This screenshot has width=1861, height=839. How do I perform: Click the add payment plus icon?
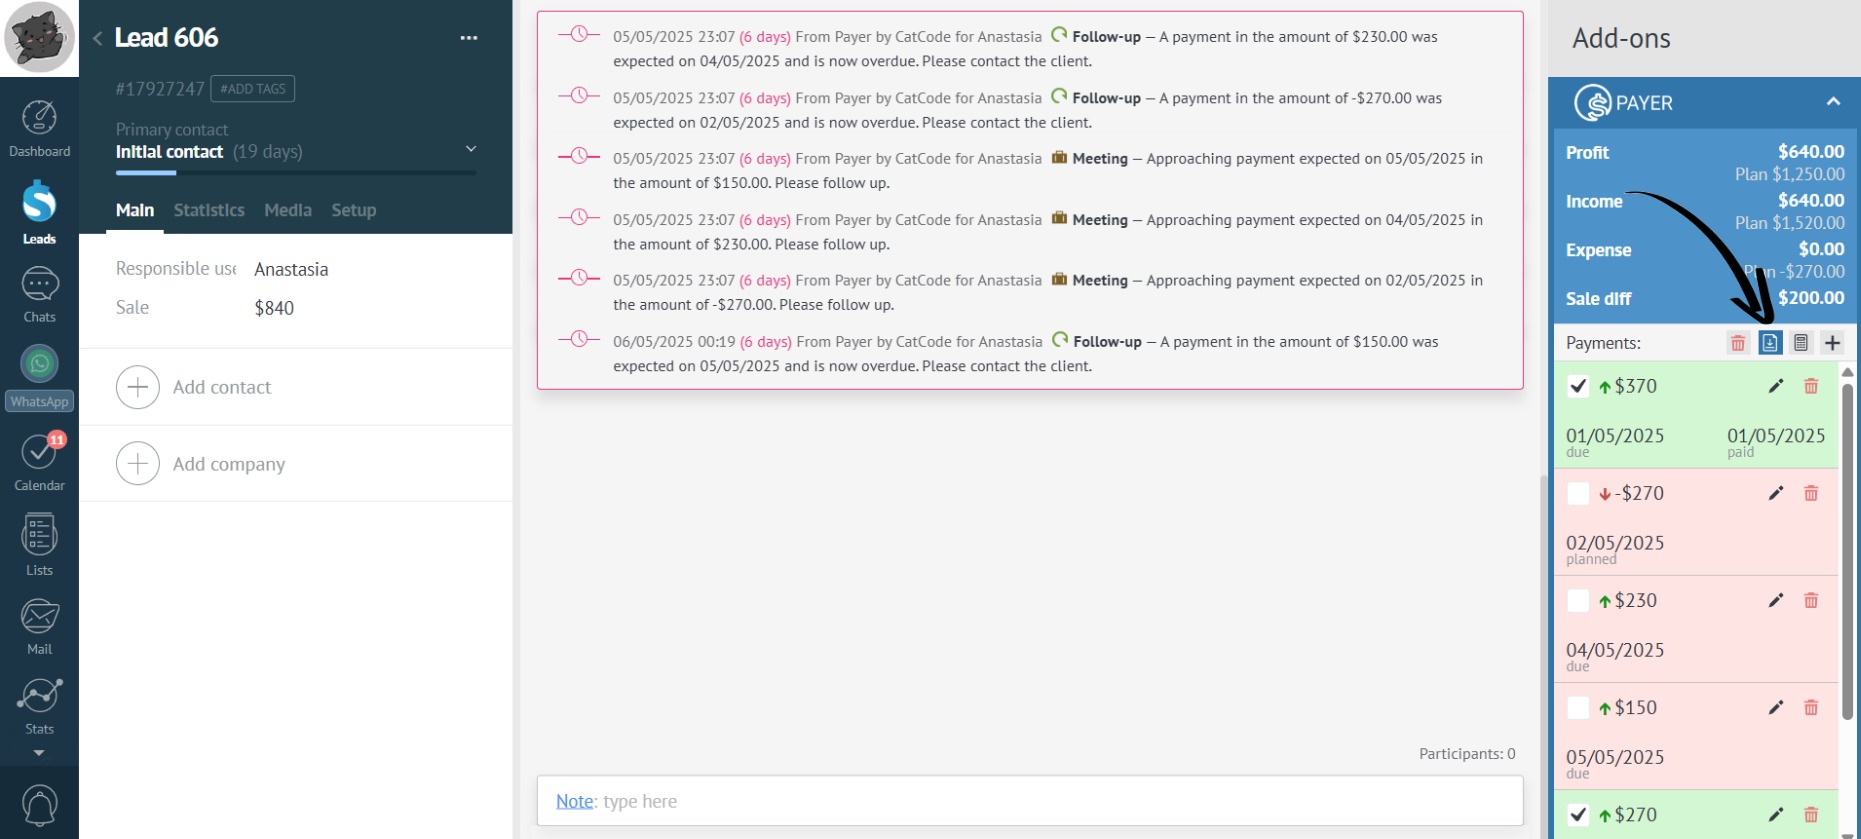(1832, 343)
